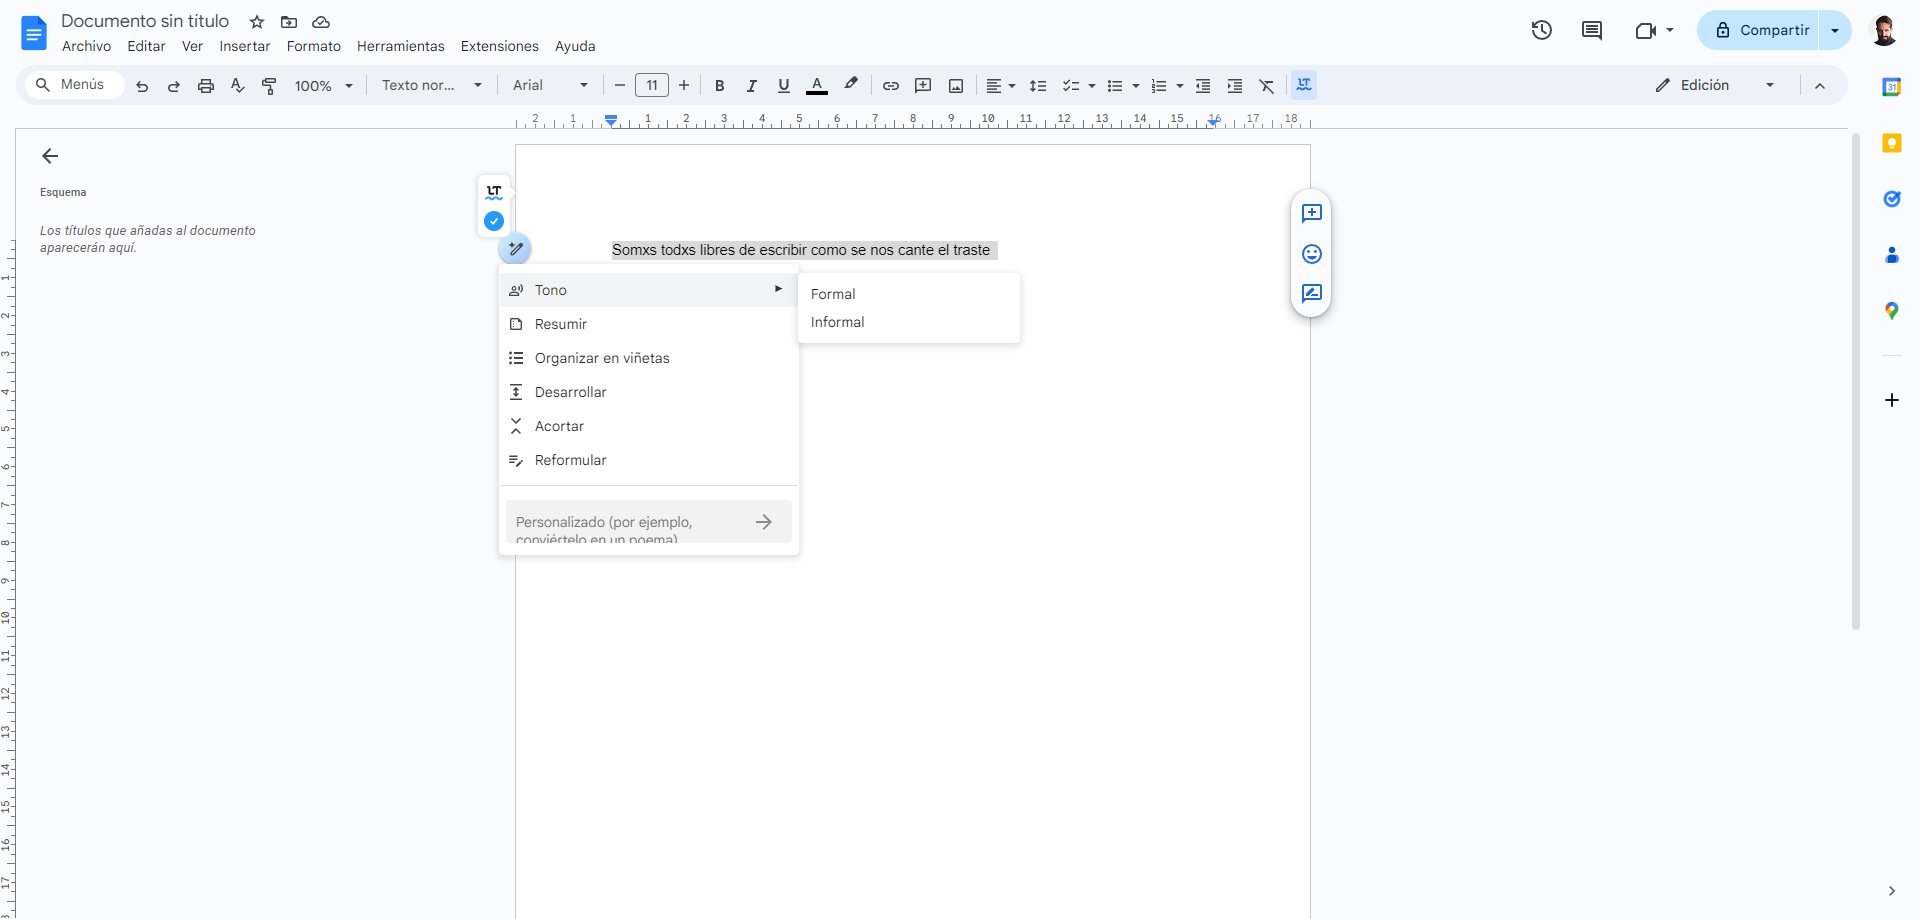This screenshot has height=919, width=1920.
Task: Apply italic formatting
Action: 751,86
